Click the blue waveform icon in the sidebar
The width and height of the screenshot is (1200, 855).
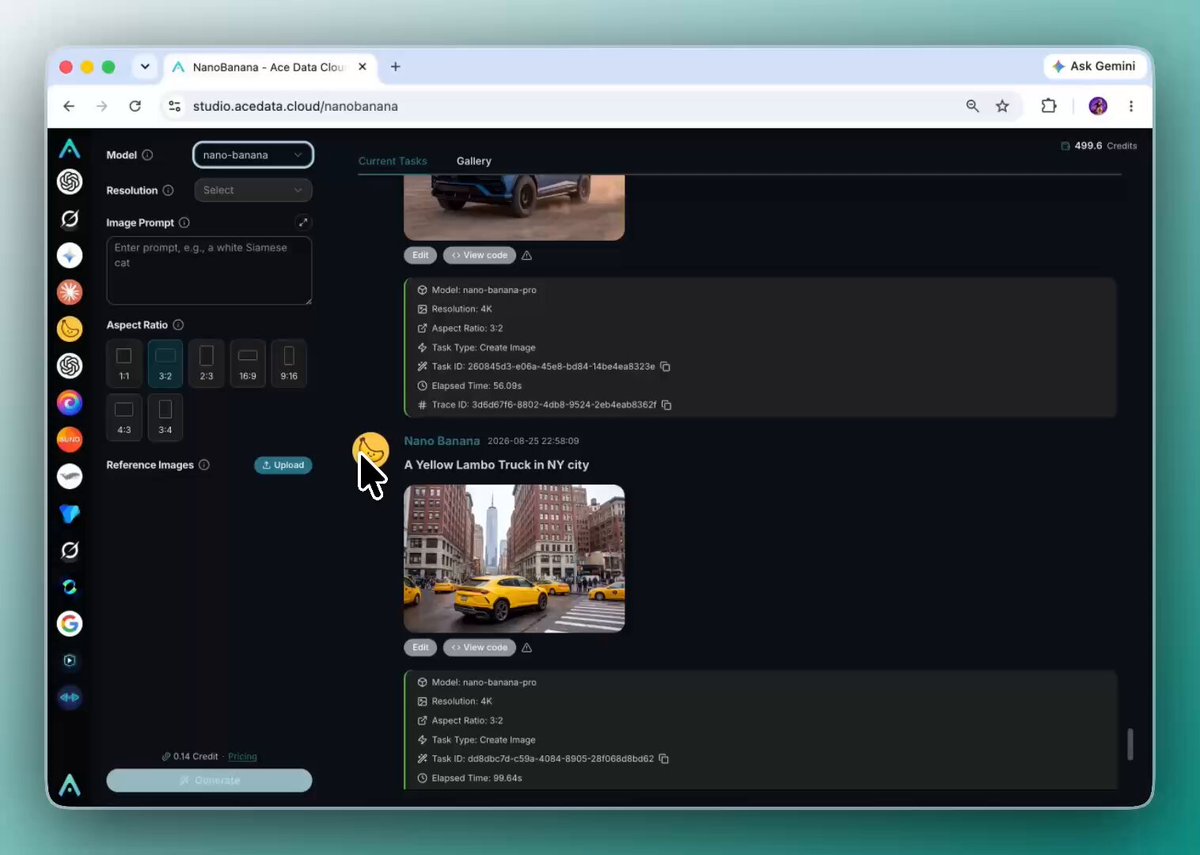click(x=69, y=698)
